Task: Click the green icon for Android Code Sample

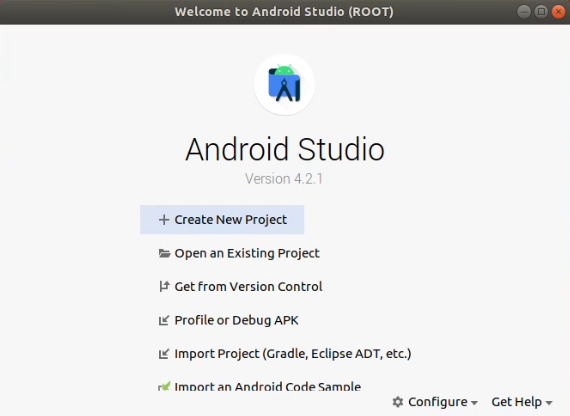Action: pos(164,386)
